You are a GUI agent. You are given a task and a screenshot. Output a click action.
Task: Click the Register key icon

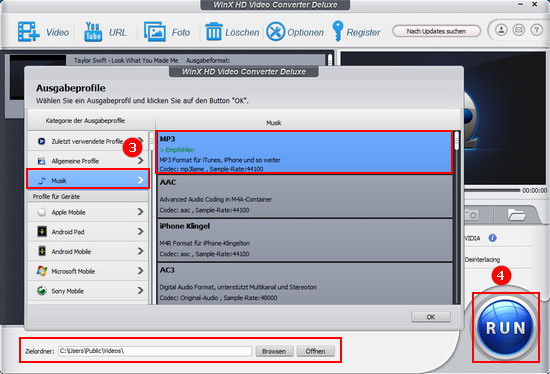click(337, 31)
